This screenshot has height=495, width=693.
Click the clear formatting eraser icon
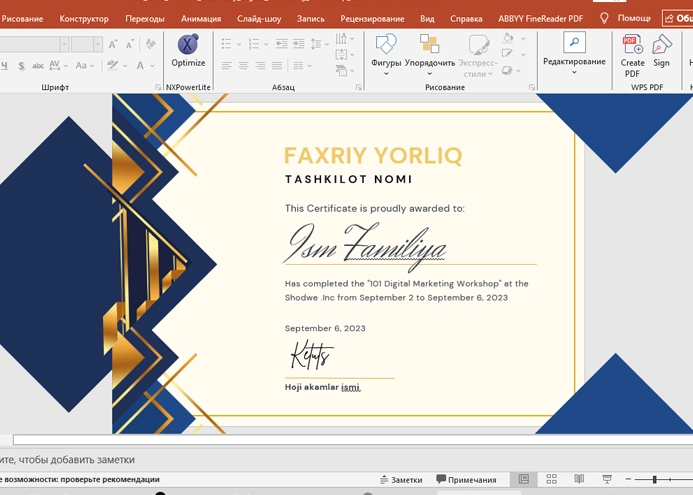(150, 43)
